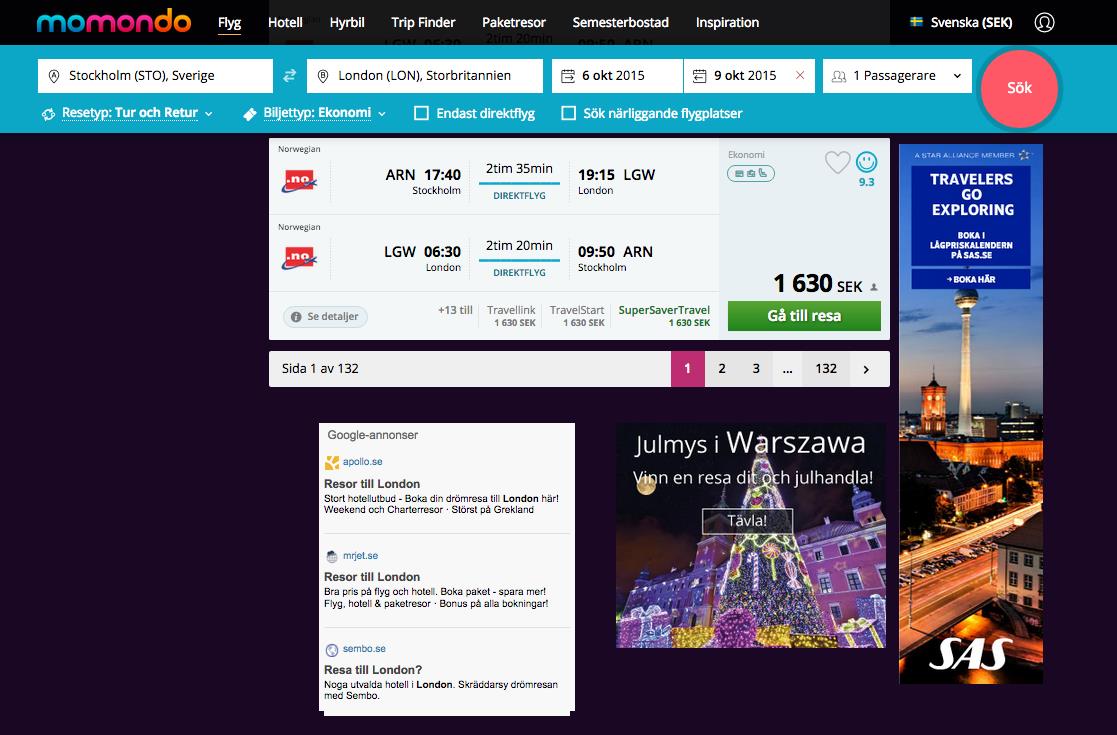The height and width of the screenshot is (735, 1117).
Task: Open sembo.se Resa till London? ad
Action: coord(373,670)
